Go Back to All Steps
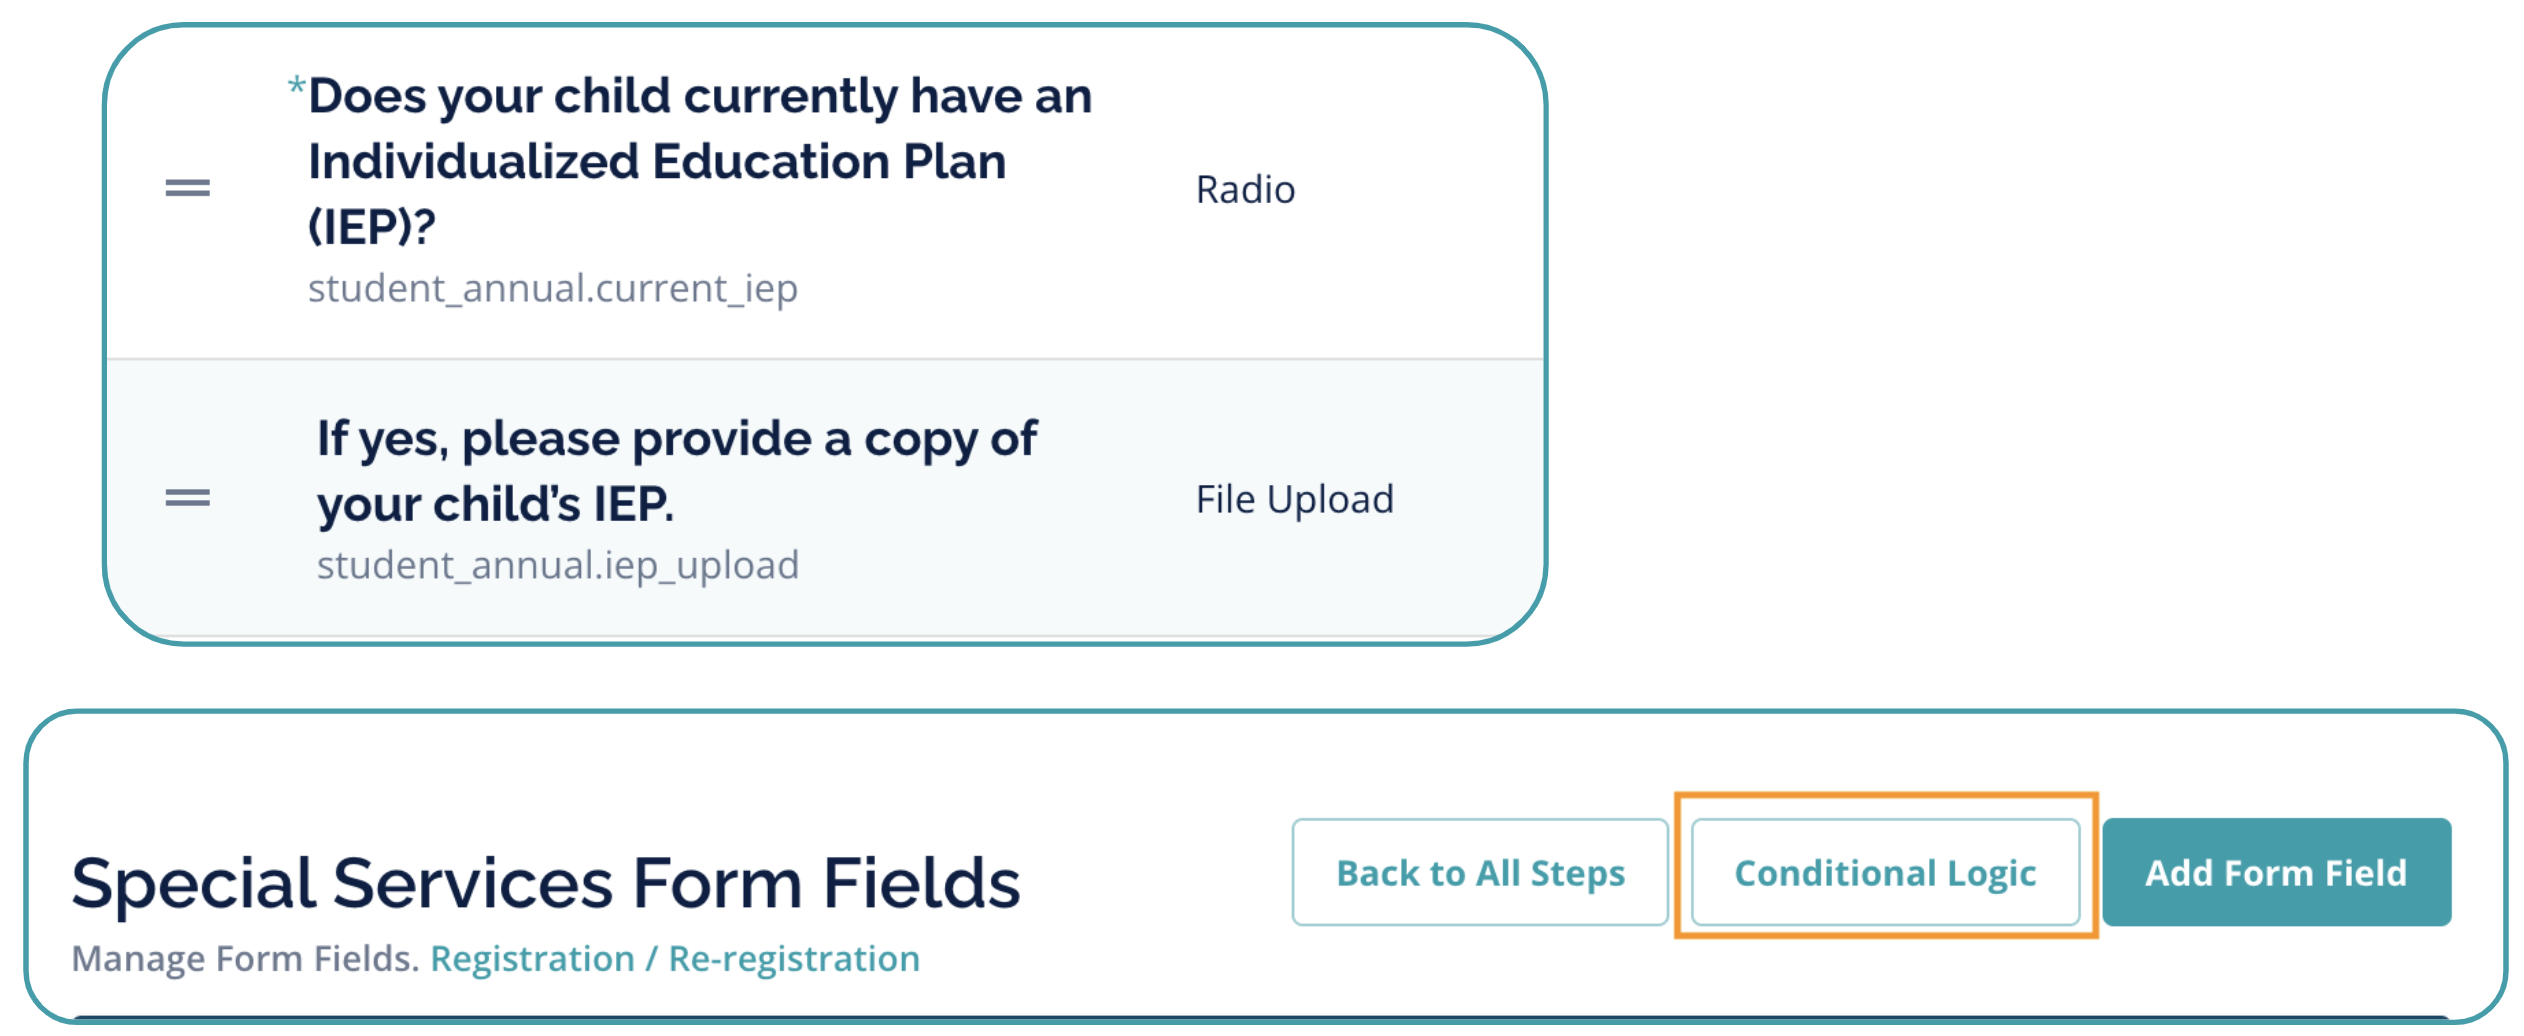The height and width of the screenshot is (1036, 2524). pos(1479,872)
